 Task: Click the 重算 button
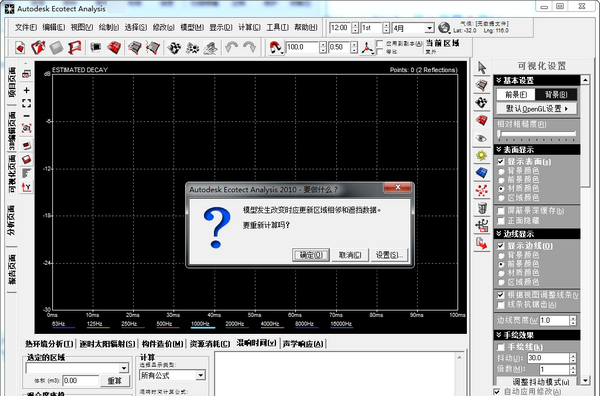point(114,381)
